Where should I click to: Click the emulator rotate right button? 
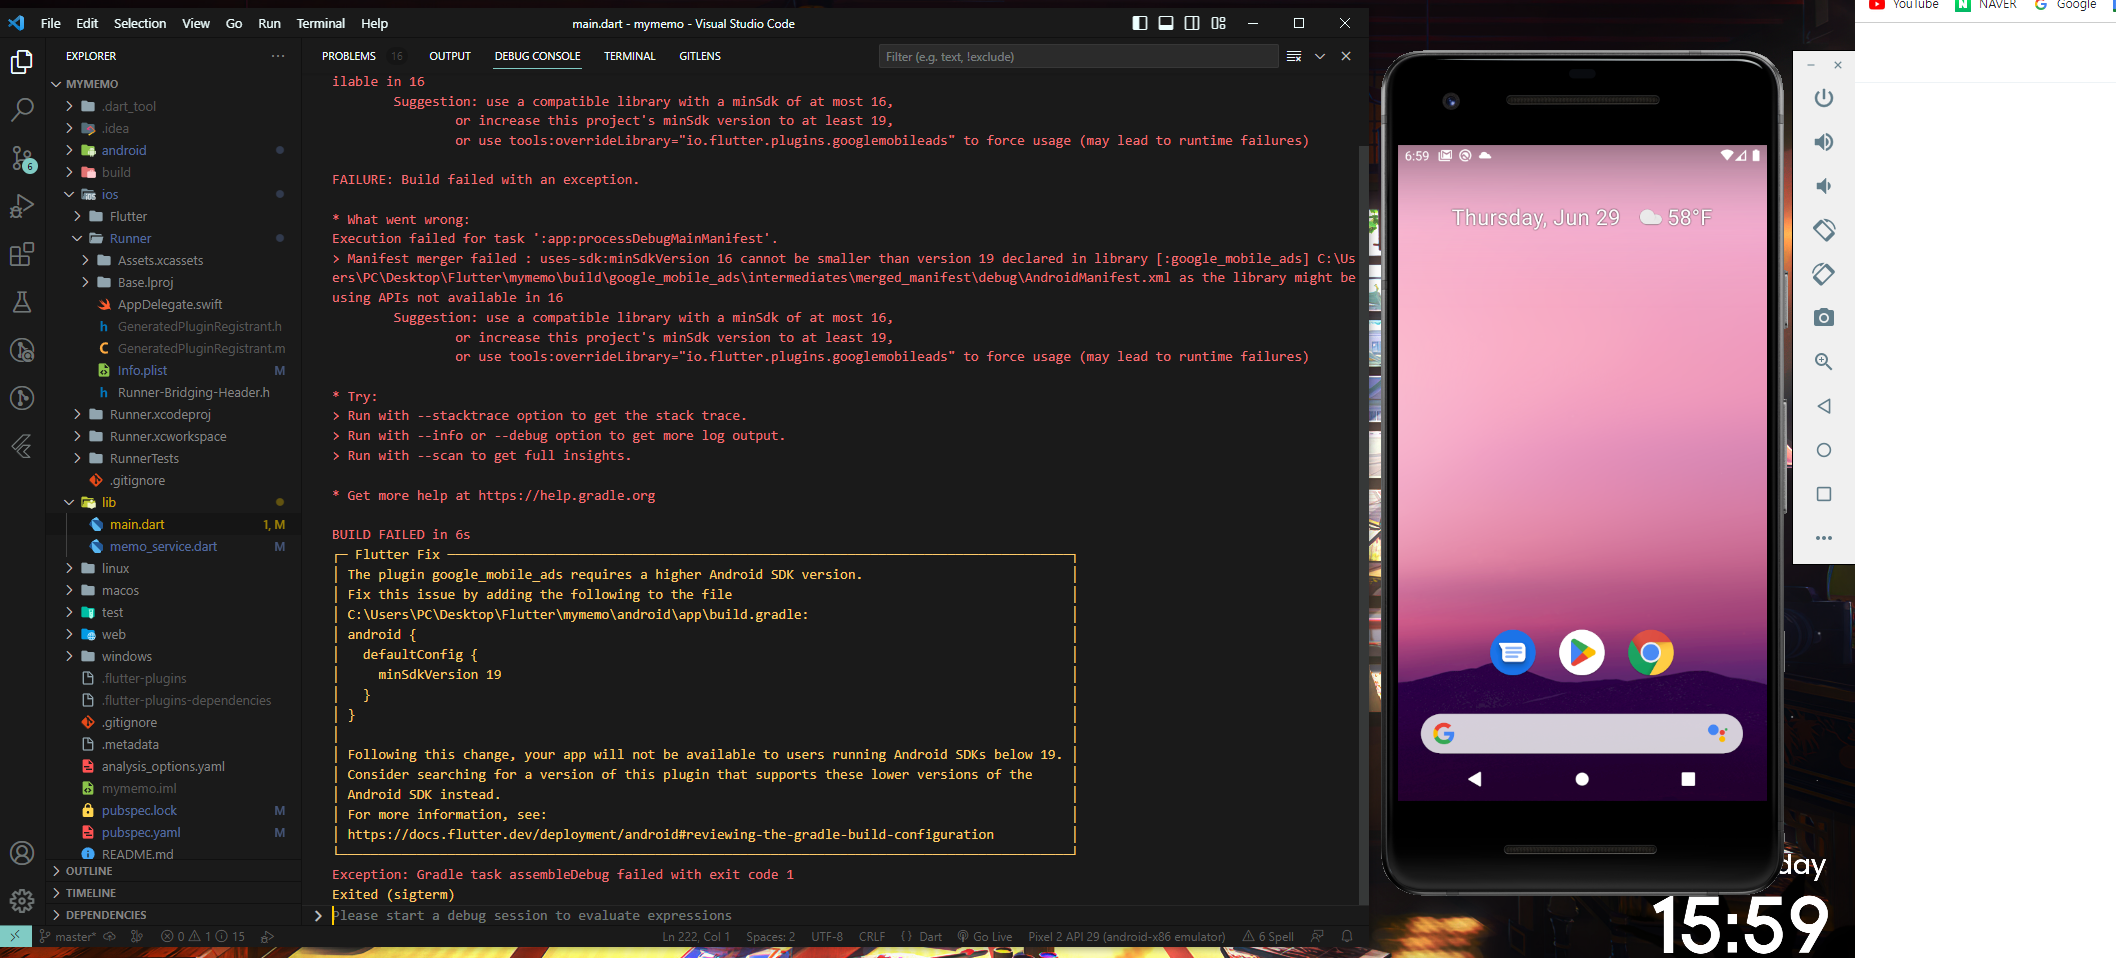click(1824, 274)
